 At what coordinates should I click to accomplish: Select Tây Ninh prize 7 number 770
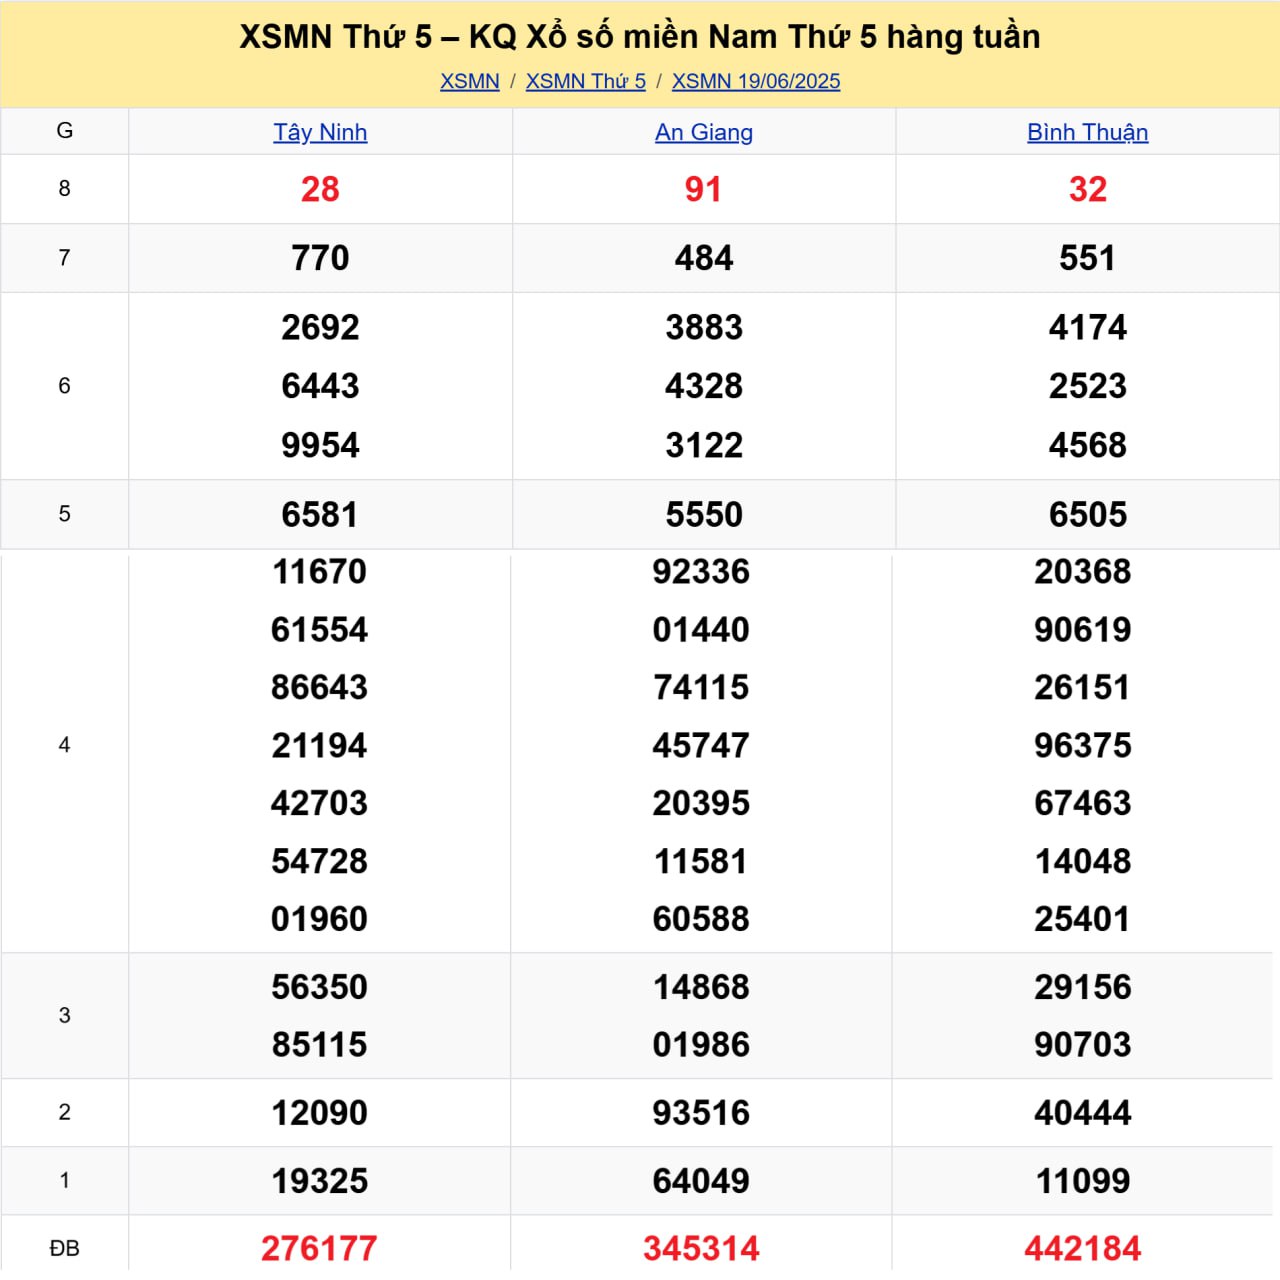pos(320,258)
